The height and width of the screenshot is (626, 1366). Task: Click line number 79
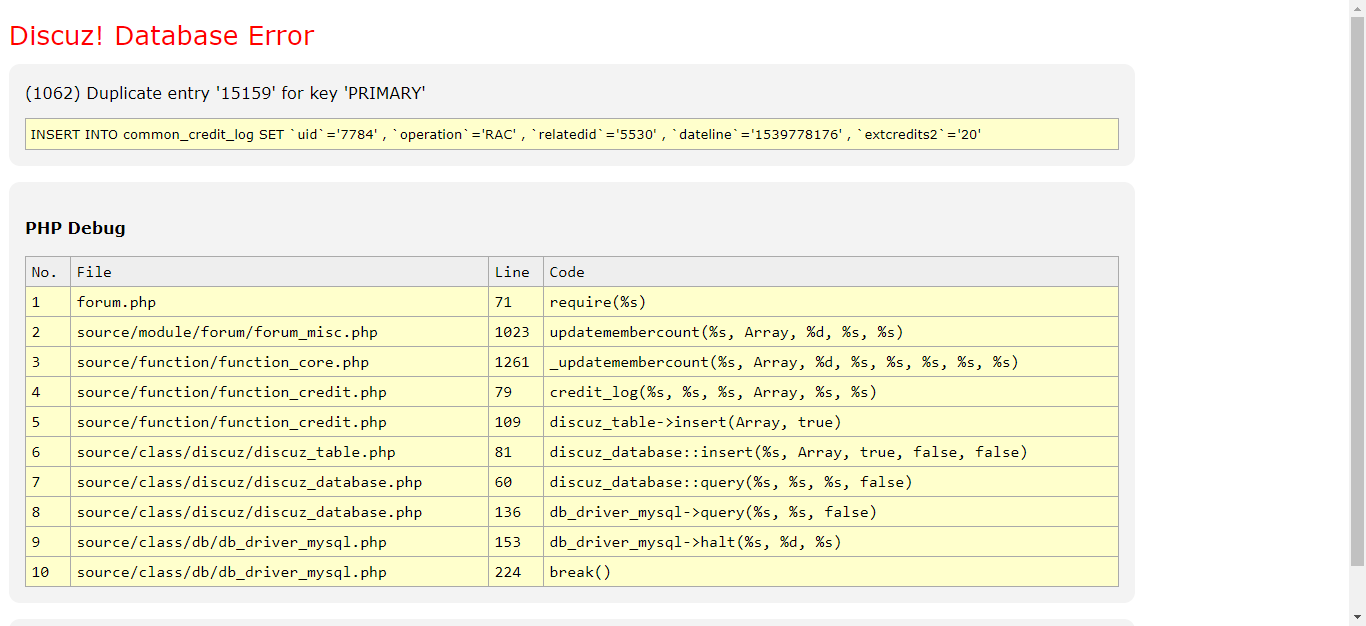(x=503, y=392)
